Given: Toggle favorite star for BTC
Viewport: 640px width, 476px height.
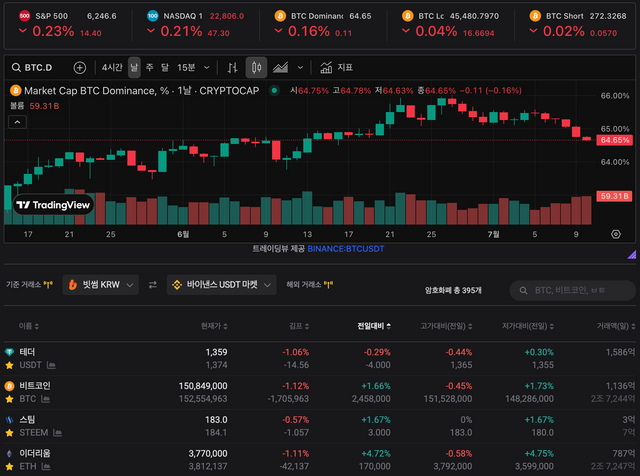Looking at the screenshot, I should [9, 399].
